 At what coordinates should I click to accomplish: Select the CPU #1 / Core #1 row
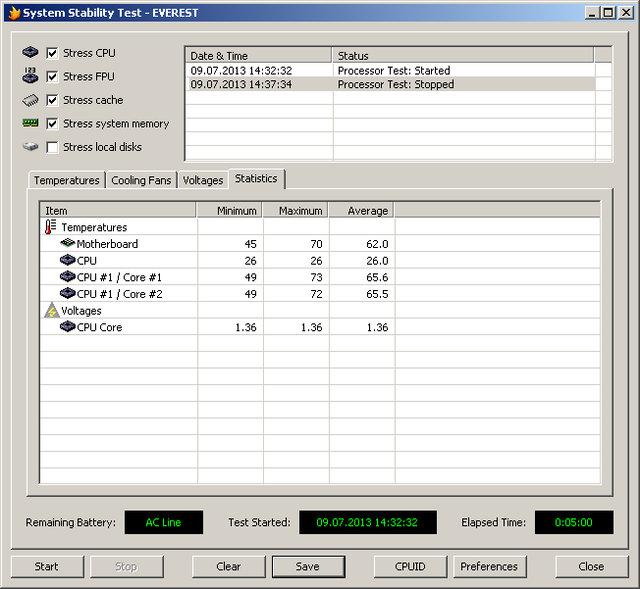click(119, 277)
